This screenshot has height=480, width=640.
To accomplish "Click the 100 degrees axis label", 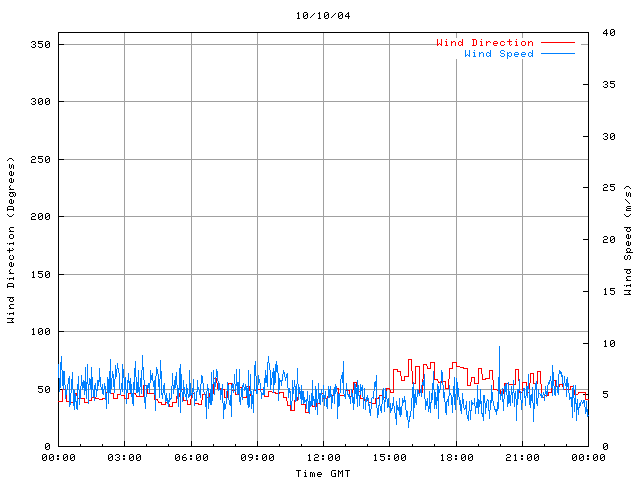I will click(40, 331).
